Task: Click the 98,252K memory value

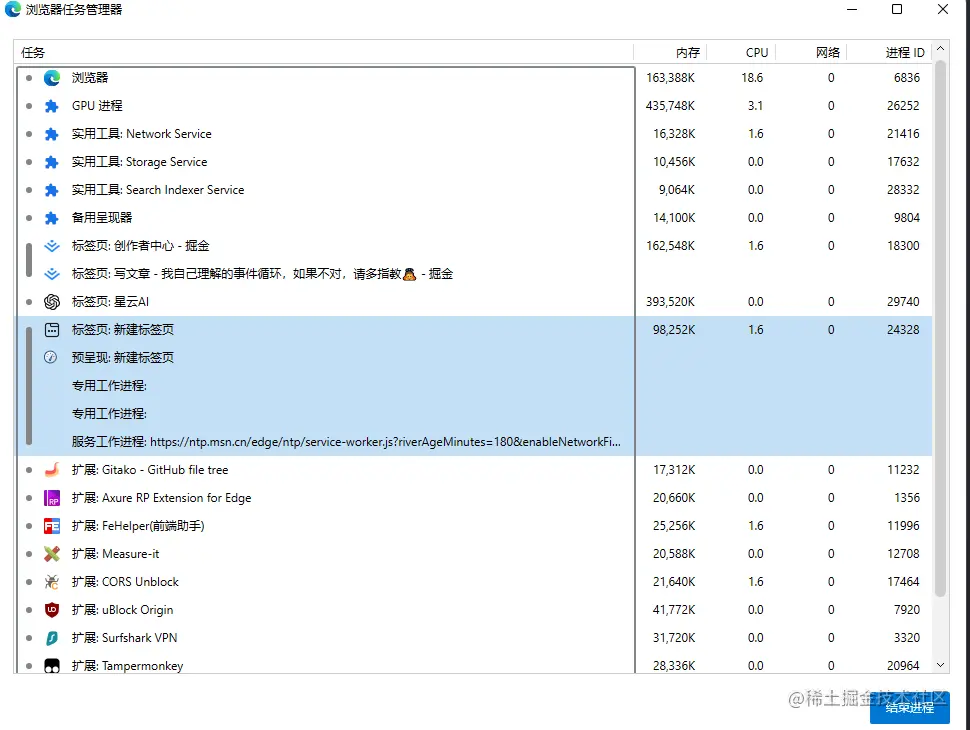Action: click(x=674, y=330)
